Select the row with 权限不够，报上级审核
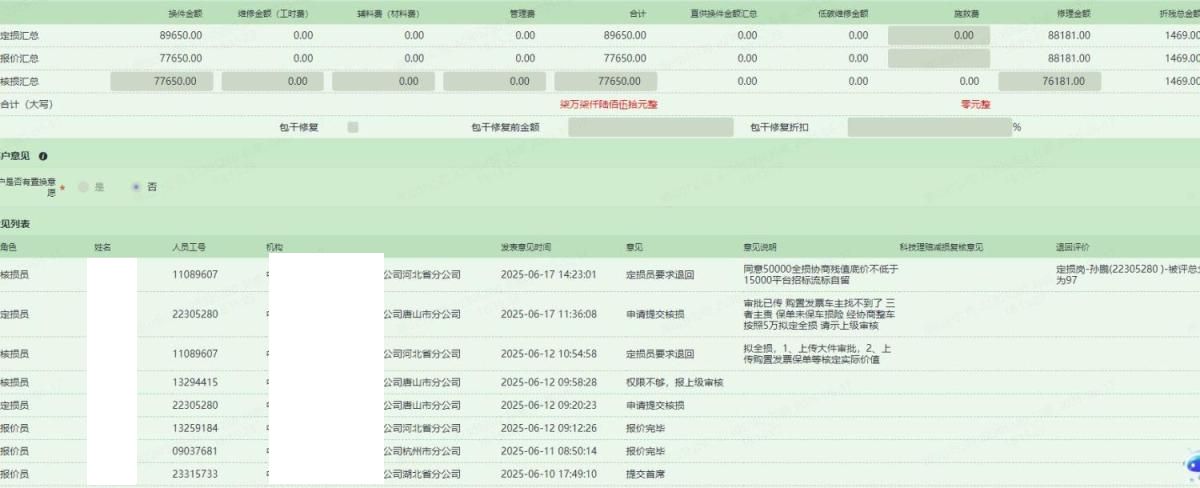This screenshot has height=488, width=1200. click(x=674, y=382)
